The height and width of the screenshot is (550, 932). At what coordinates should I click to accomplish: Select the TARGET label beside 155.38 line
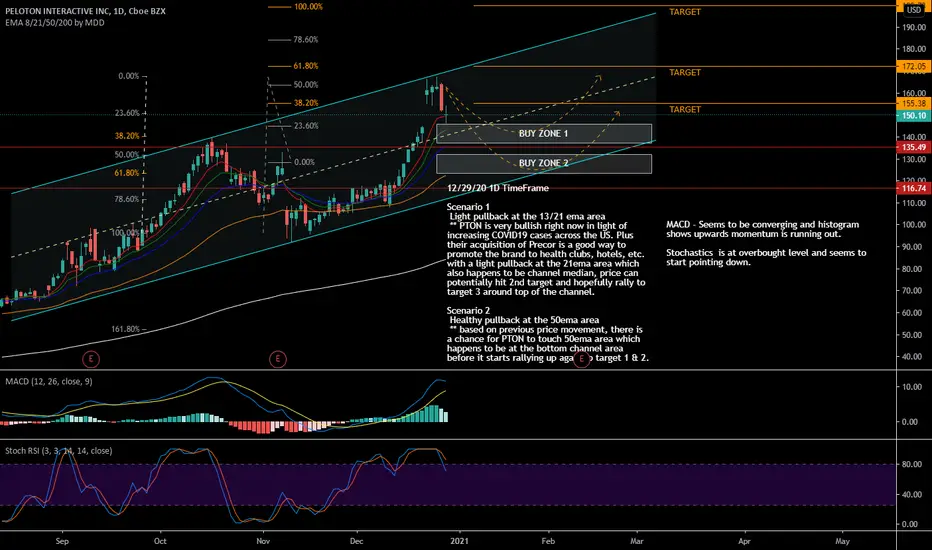[x=685, y=109]
